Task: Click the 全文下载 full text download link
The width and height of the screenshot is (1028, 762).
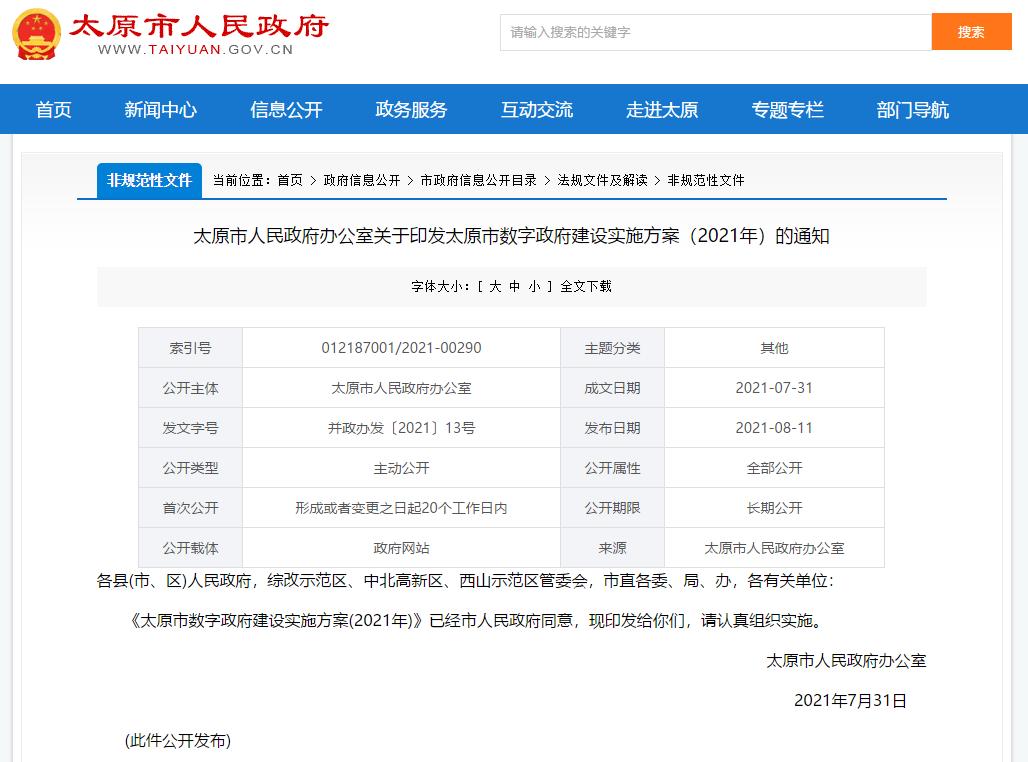Action: (x=586, y=286)
